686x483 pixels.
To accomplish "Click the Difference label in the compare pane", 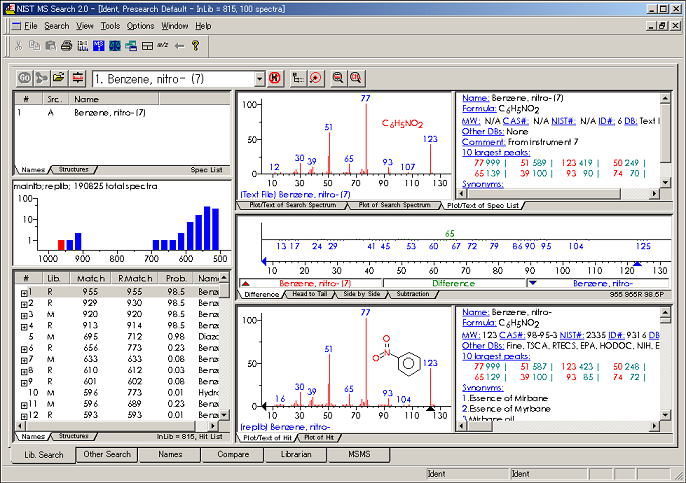I will point(454,284).
